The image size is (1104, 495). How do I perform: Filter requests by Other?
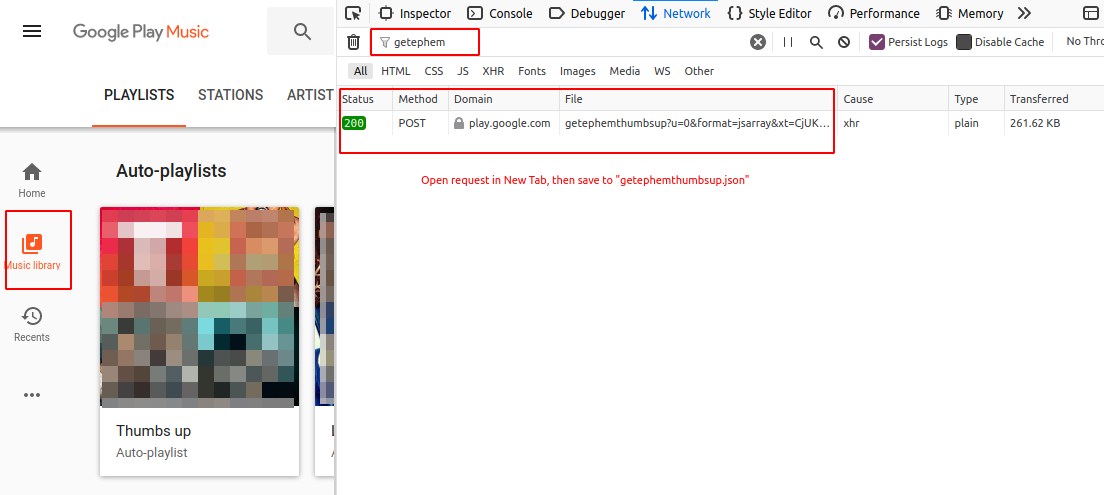coord(699,71)
